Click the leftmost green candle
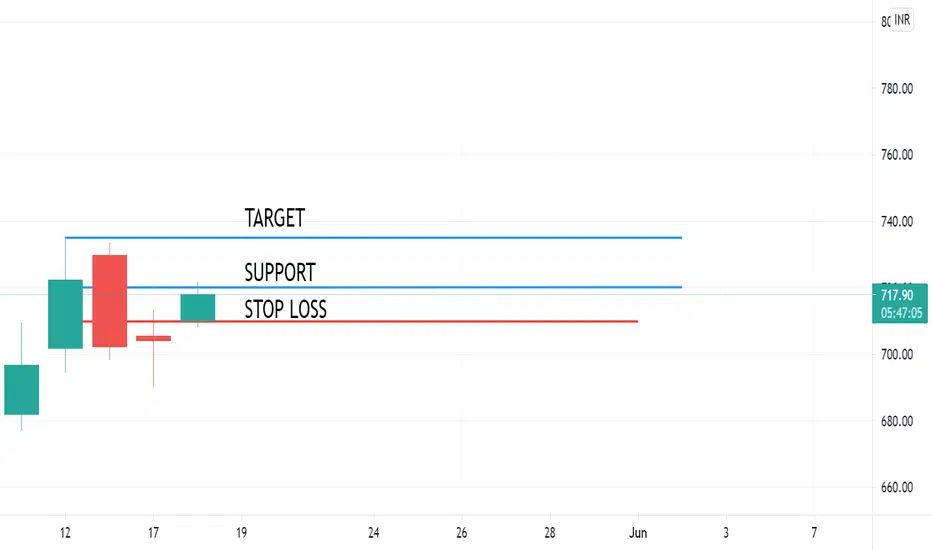932x550 pixels. [x=21, y=390]
